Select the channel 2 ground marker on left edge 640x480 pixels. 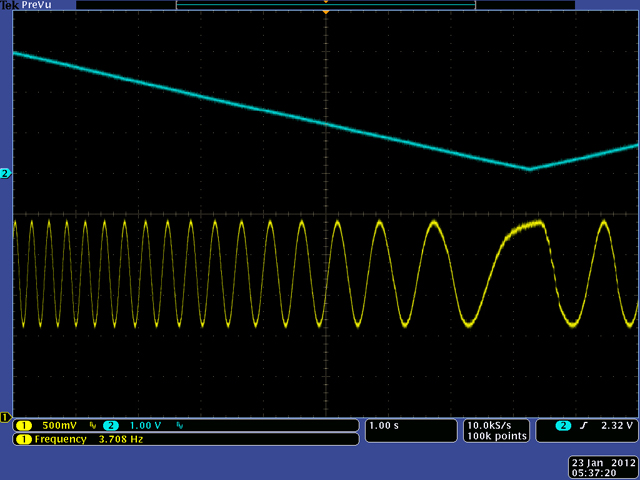(5, 174)
